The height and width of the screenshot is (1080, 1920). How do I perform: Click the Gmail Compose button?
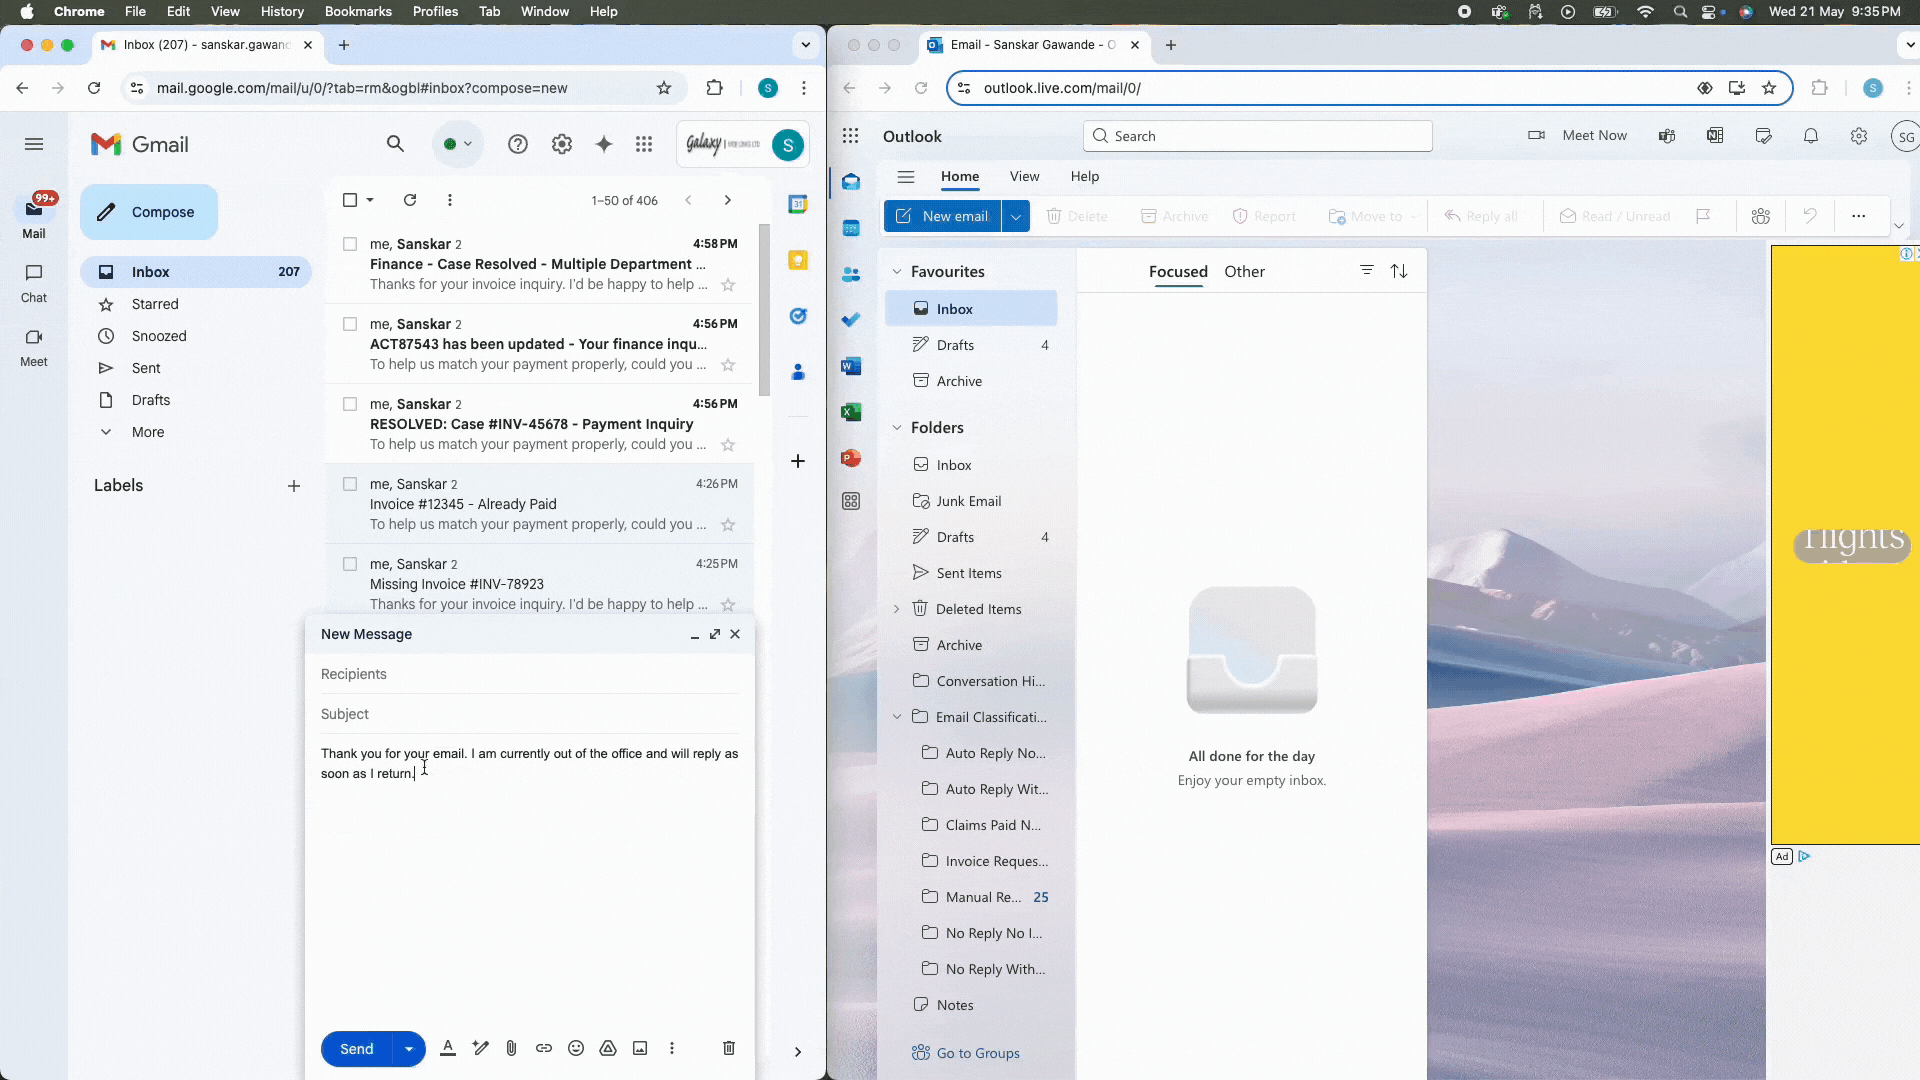coord(149,212)
